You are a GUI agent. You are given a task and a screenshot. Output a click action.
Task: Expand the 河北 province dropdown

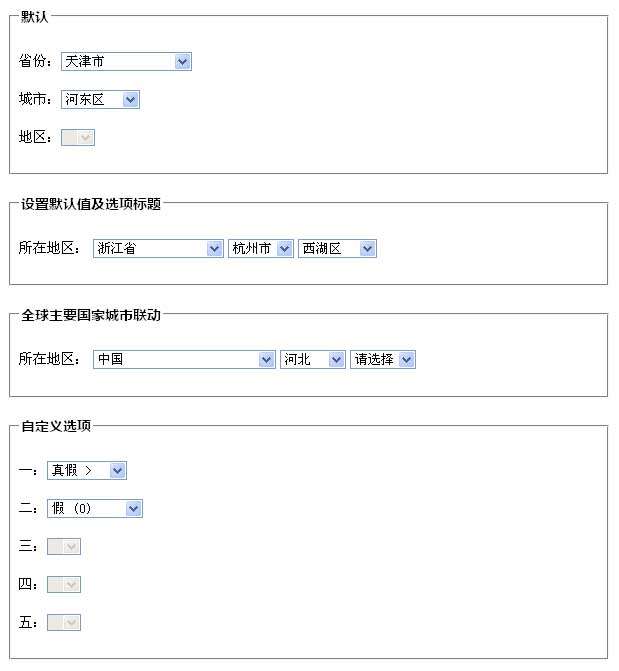pyautogui.click(x=312, y=359)
